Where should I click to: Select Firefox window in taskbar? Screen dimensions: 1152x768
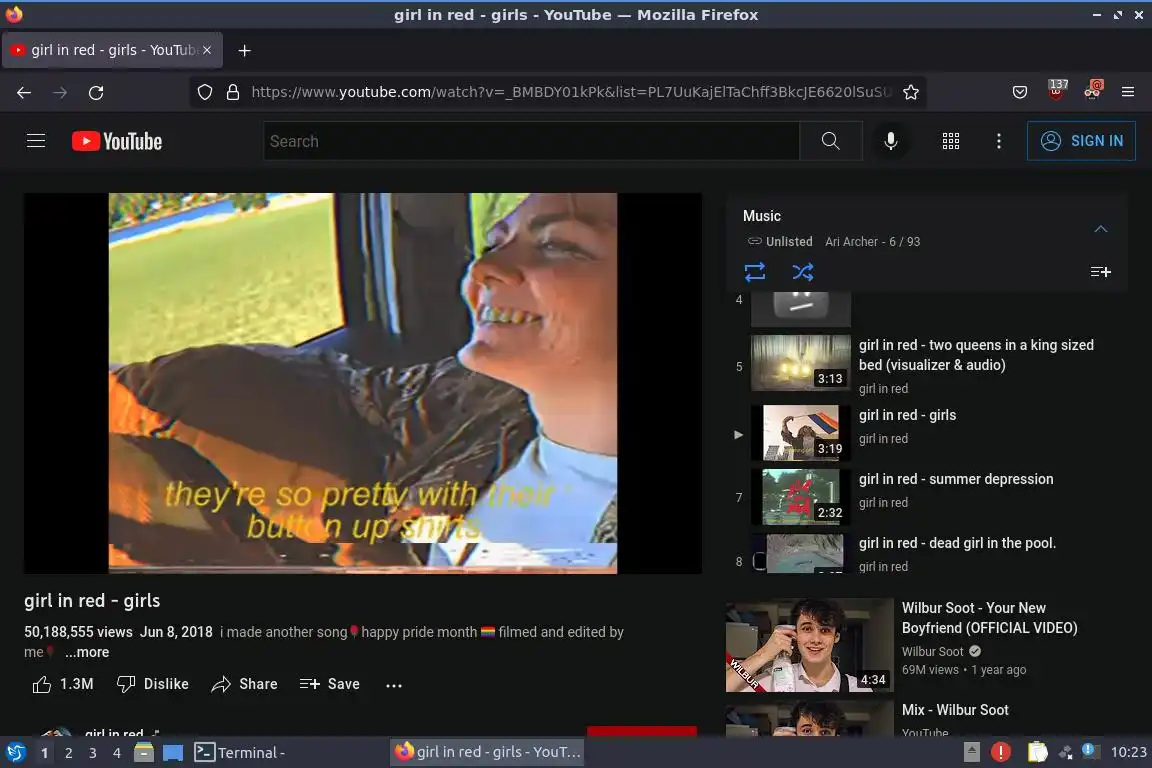point(488,752)
